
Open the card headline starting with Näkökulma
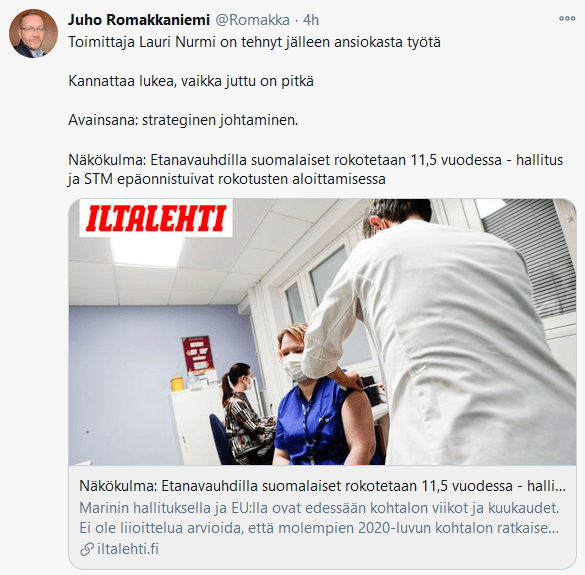tap(322, 486)
